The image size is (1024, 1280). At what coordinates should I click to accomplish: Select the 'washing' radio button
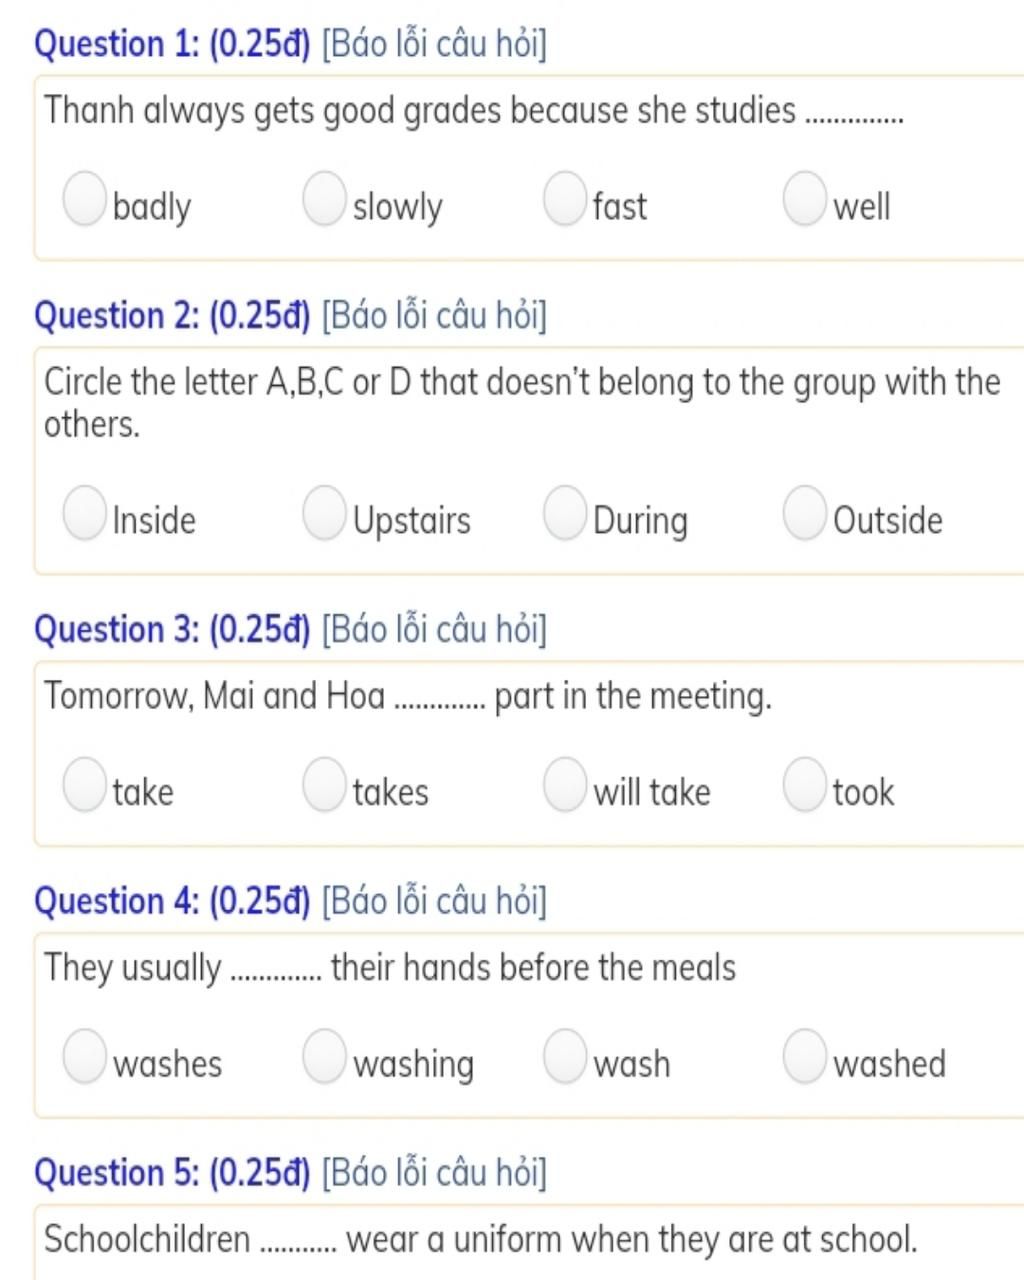[324, 1056]
